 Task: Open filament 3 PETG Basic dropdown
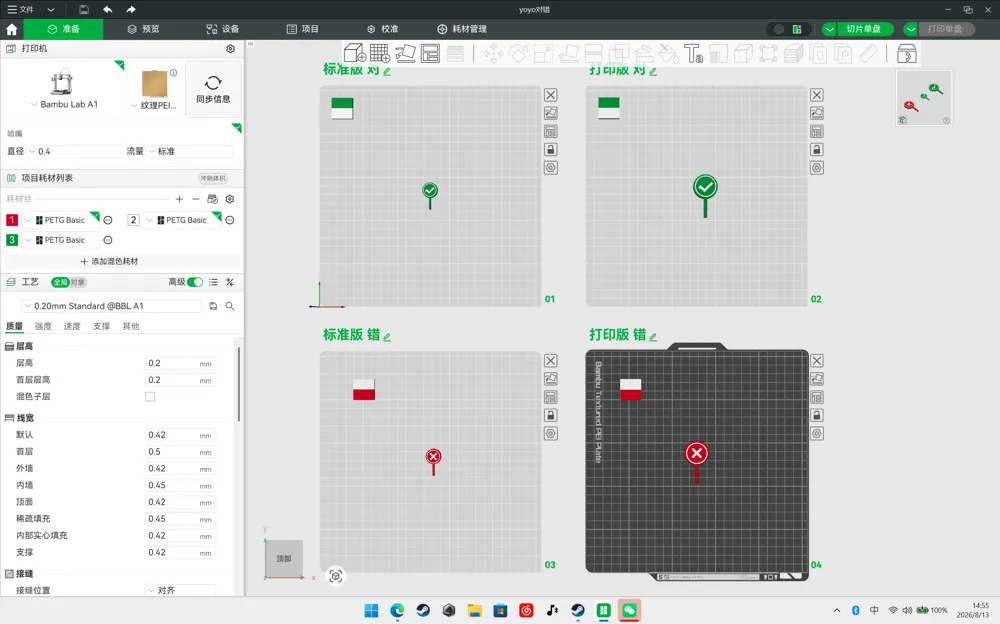coord(61,240)
